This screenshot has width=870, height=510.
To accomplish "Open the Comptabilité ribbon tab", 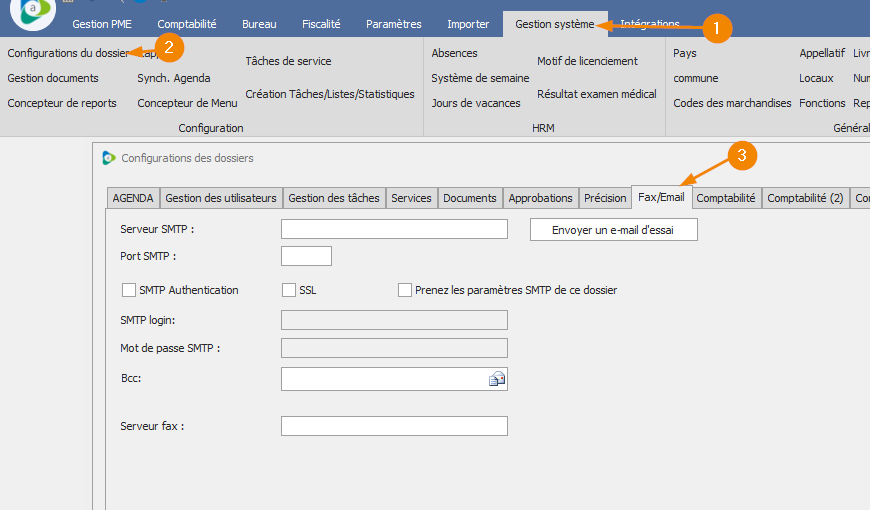I will click(187, 24).
